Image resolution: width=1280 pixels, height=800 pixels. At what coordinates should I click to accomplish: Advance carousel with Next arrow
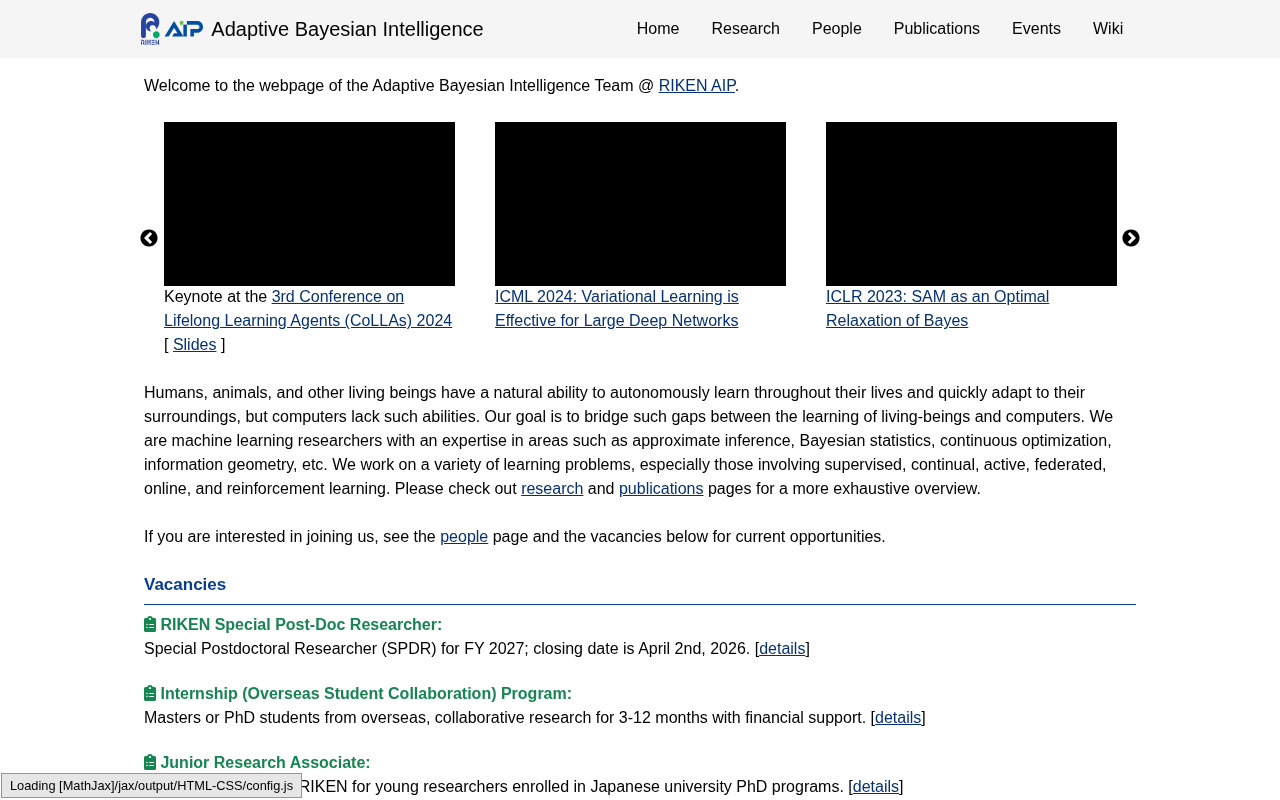[1131, 238]
